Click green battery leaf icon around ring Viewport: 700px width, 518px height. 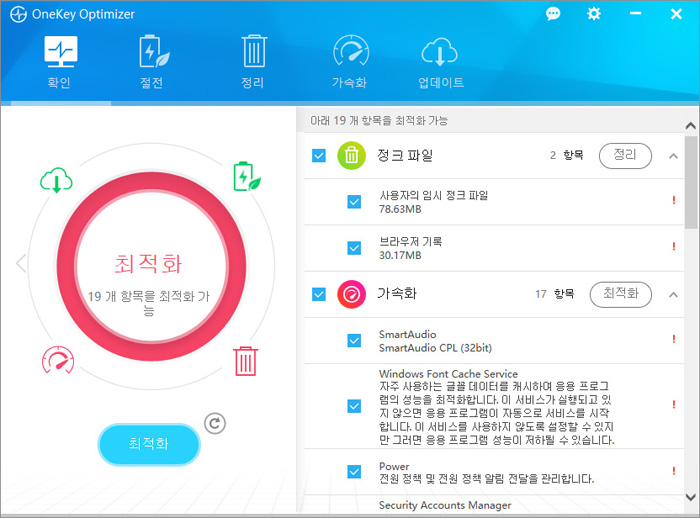[x=247, y=176]
